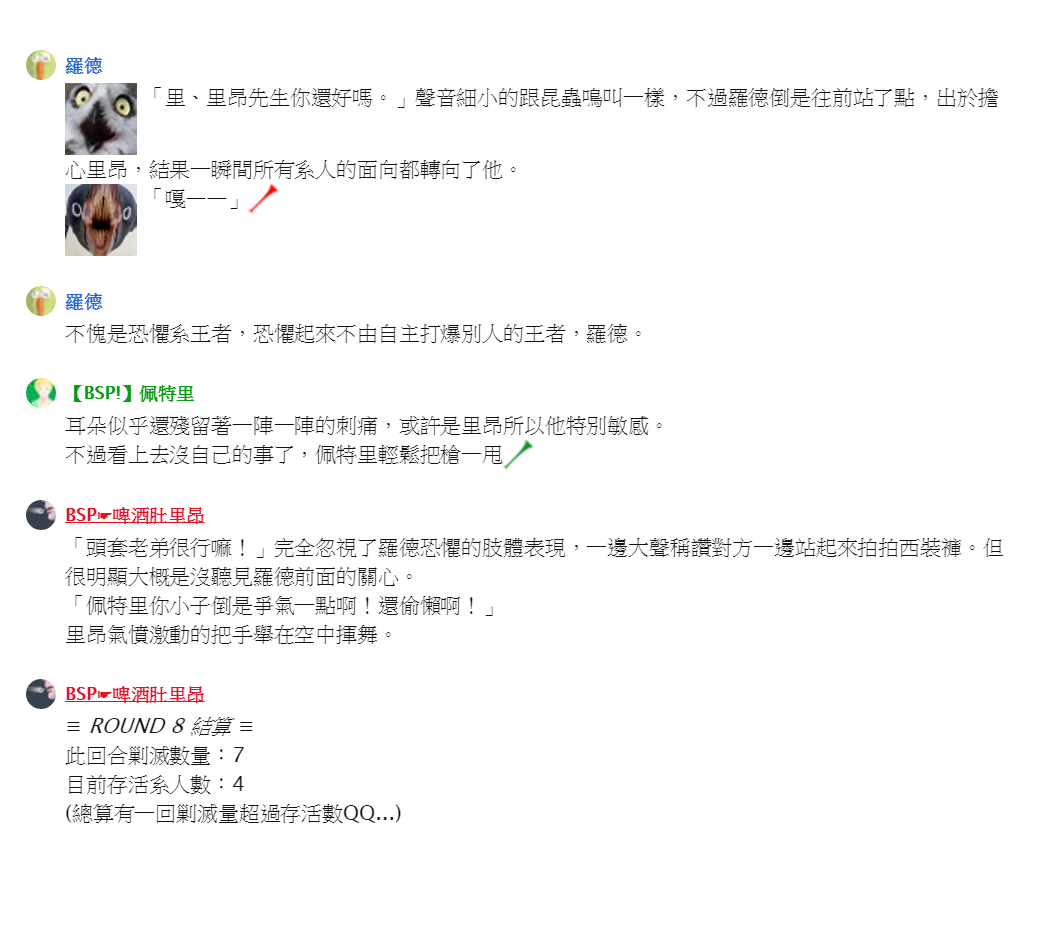The height and width of the screenshot is (932, 1046).
Task: Click the topmost 羅德 profile avatar
Action: [41, 65]
